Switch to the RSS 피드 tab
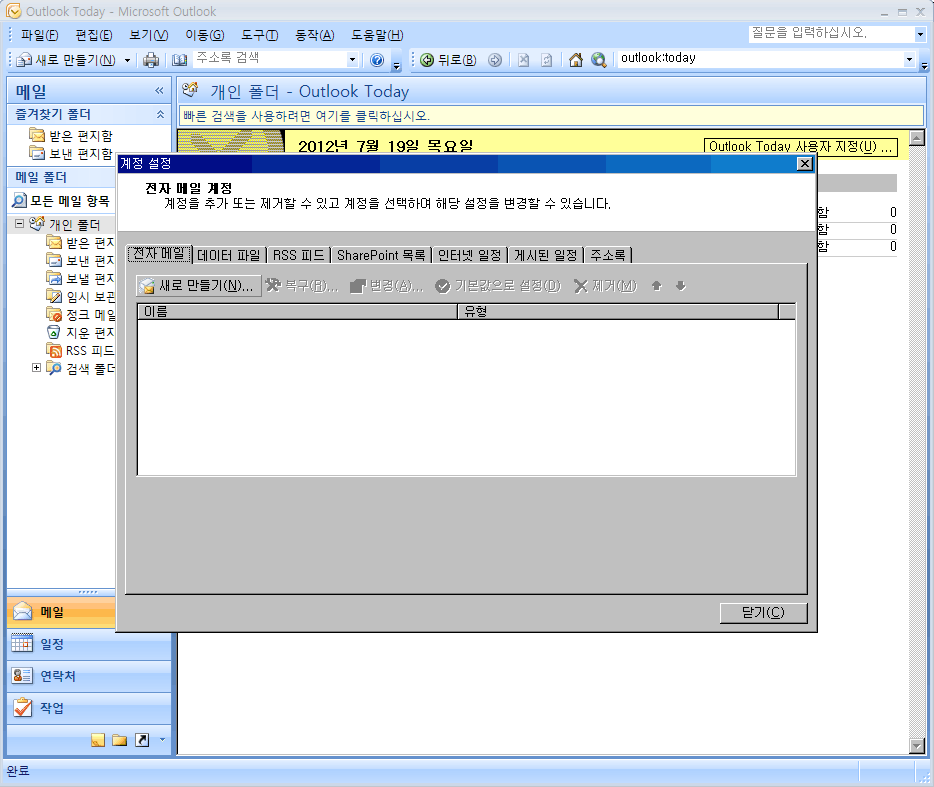 click(x=298, y=255)
